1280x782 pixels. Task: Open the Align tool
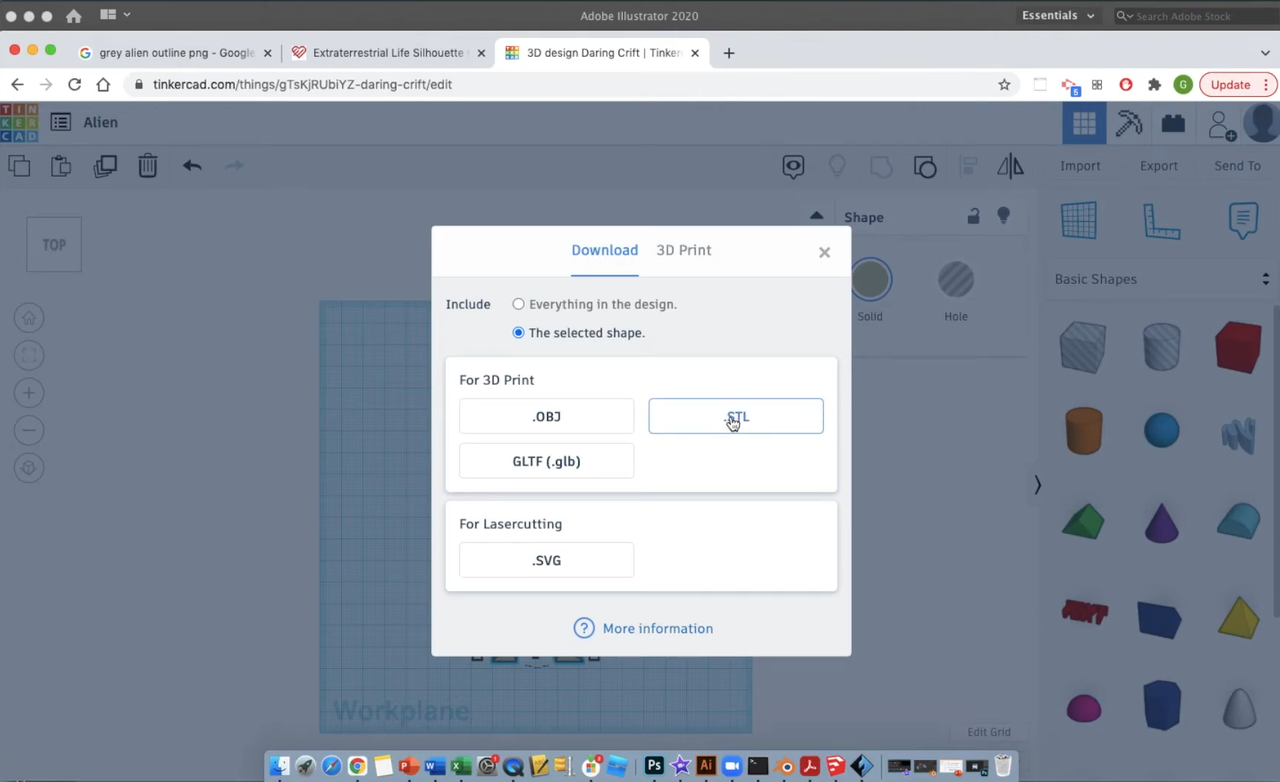(x=966, y=166)
